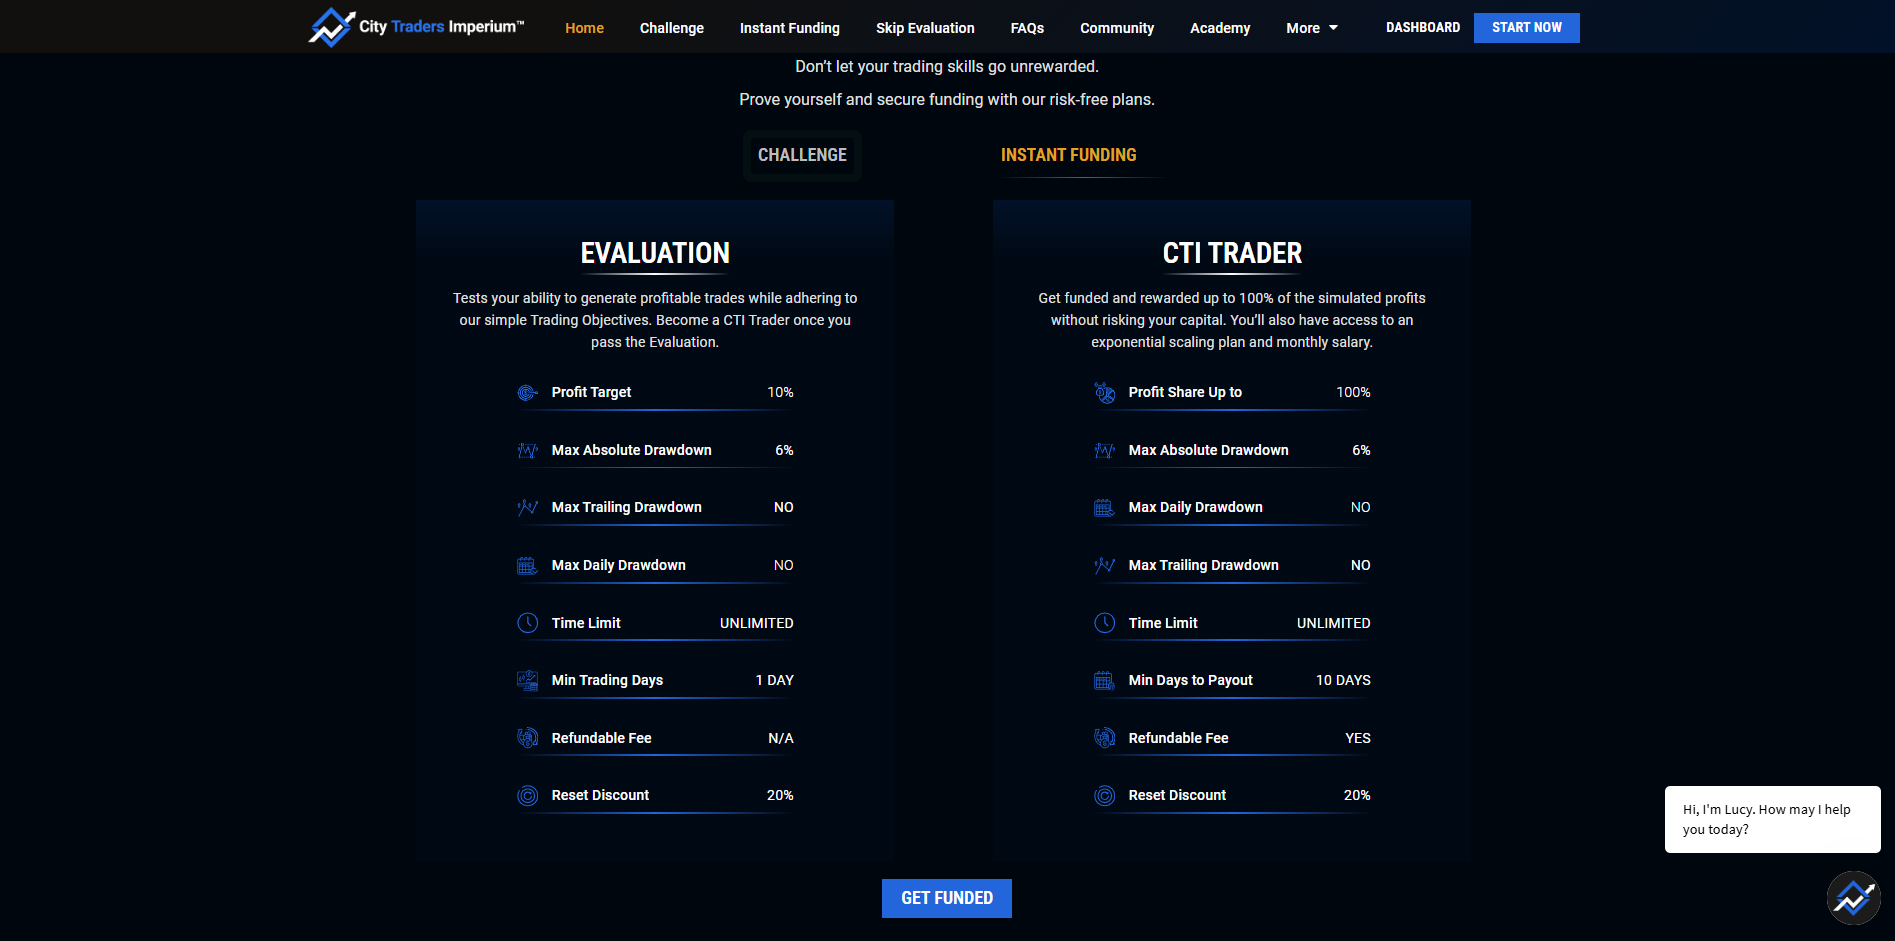This screenshot has width=1895, height=941.
Task: Click the Reset Discount icon in Evaluation
Action: [527, 796]
